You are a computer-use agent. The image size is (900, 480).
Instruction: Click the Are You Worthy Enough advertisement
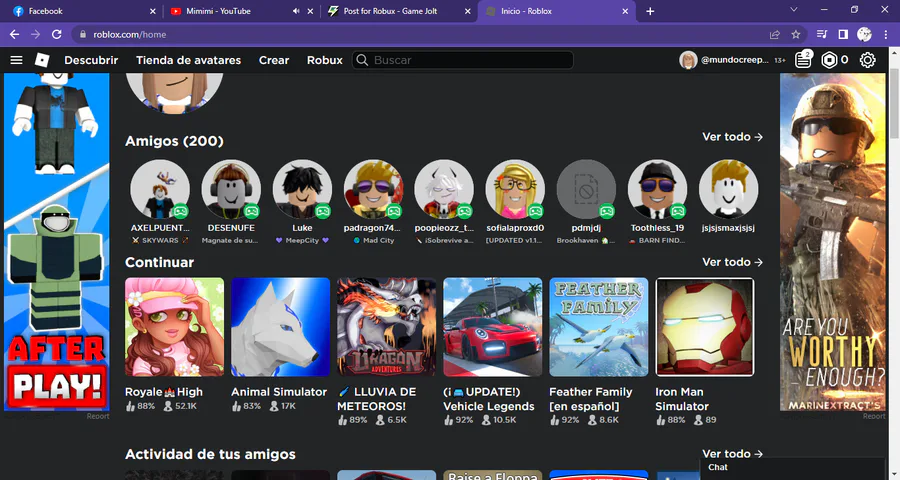coord(832,242)
